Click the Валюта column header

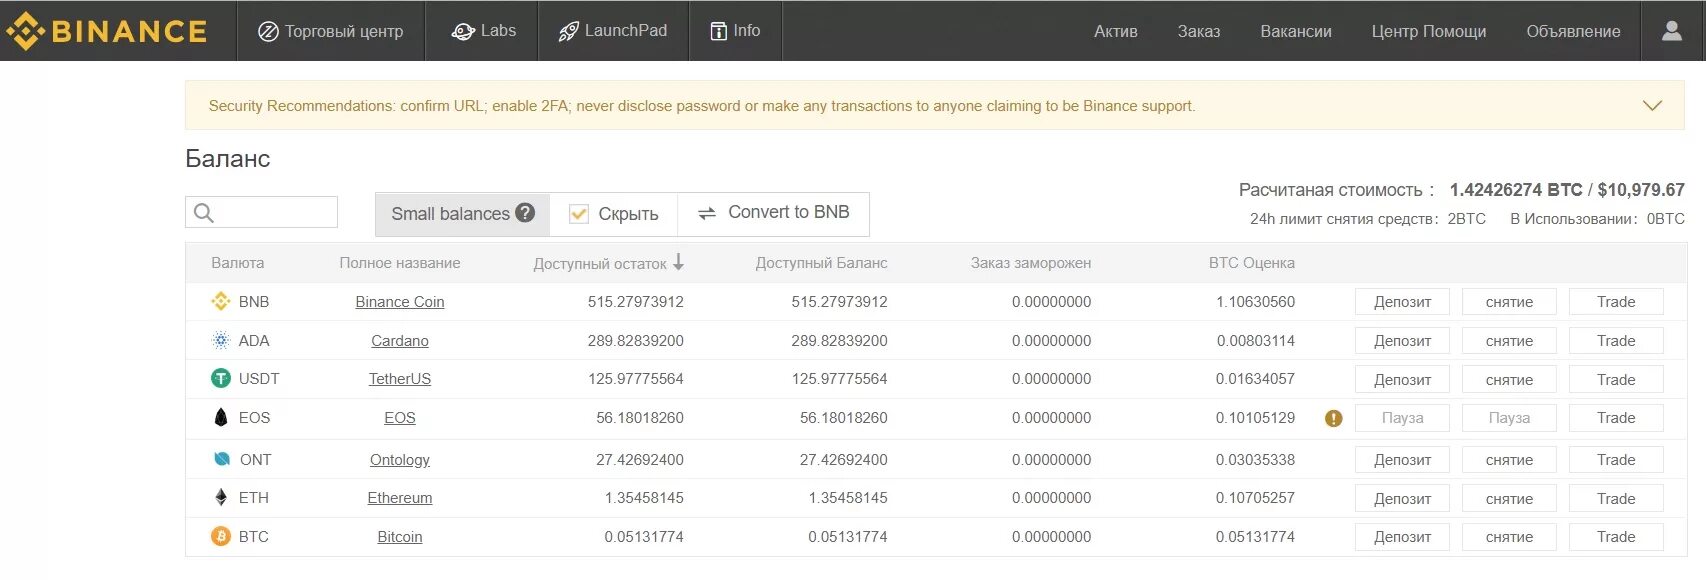[x=238, y=263]
